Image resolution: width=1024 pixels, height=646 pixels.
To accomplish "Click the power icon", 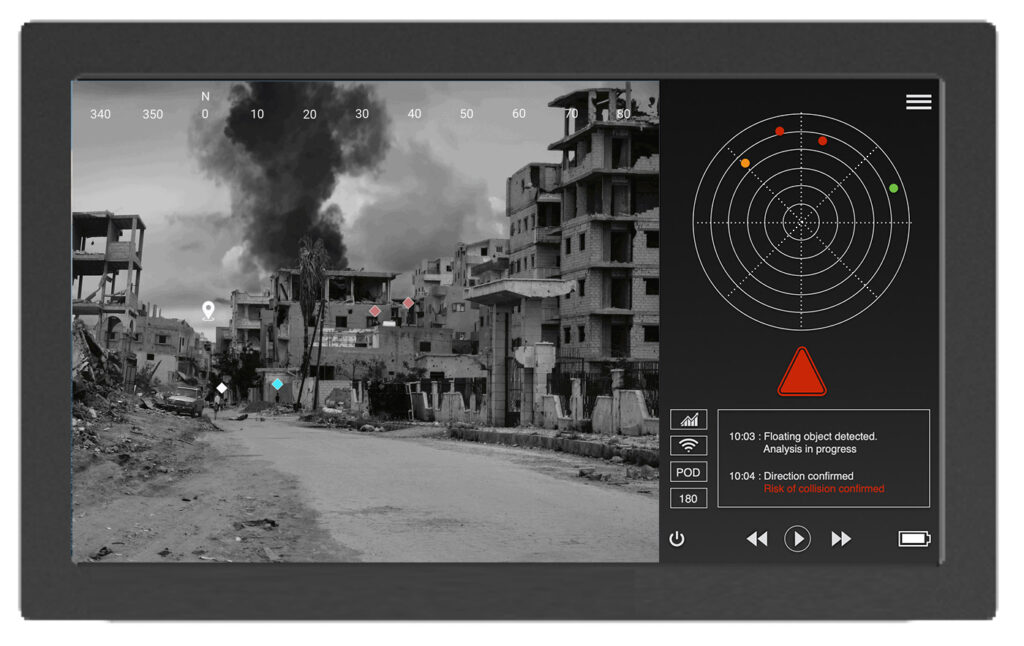I will tap(677, 539).
